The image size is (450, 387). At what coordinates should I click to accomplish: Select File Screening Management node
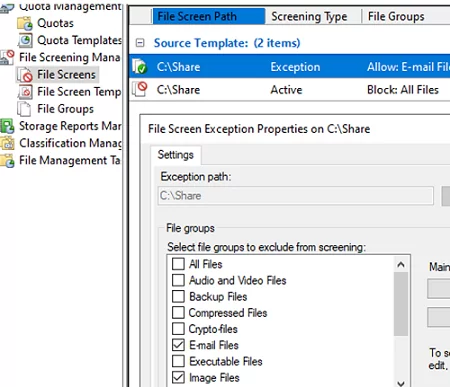69,57
